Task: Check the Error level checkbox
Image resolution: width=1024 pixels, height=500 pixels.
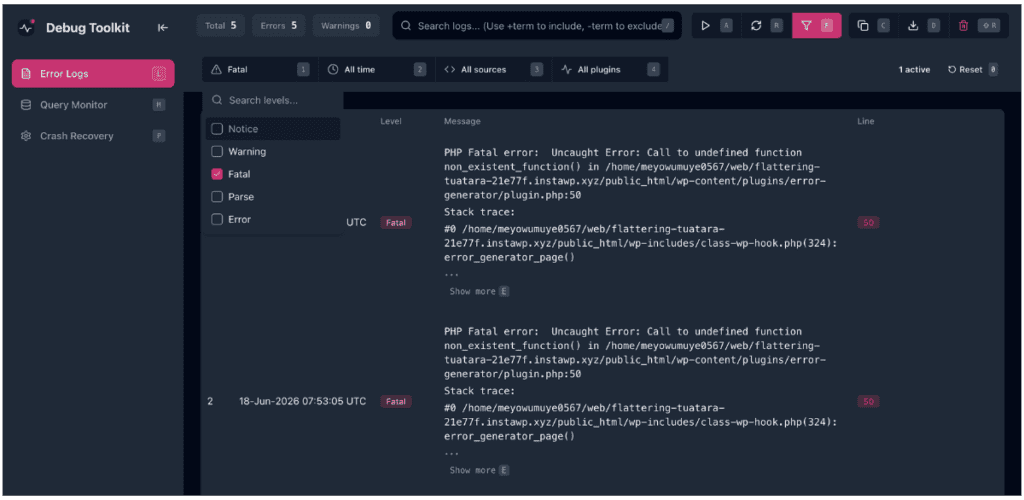Action: (x=217, y=219)
